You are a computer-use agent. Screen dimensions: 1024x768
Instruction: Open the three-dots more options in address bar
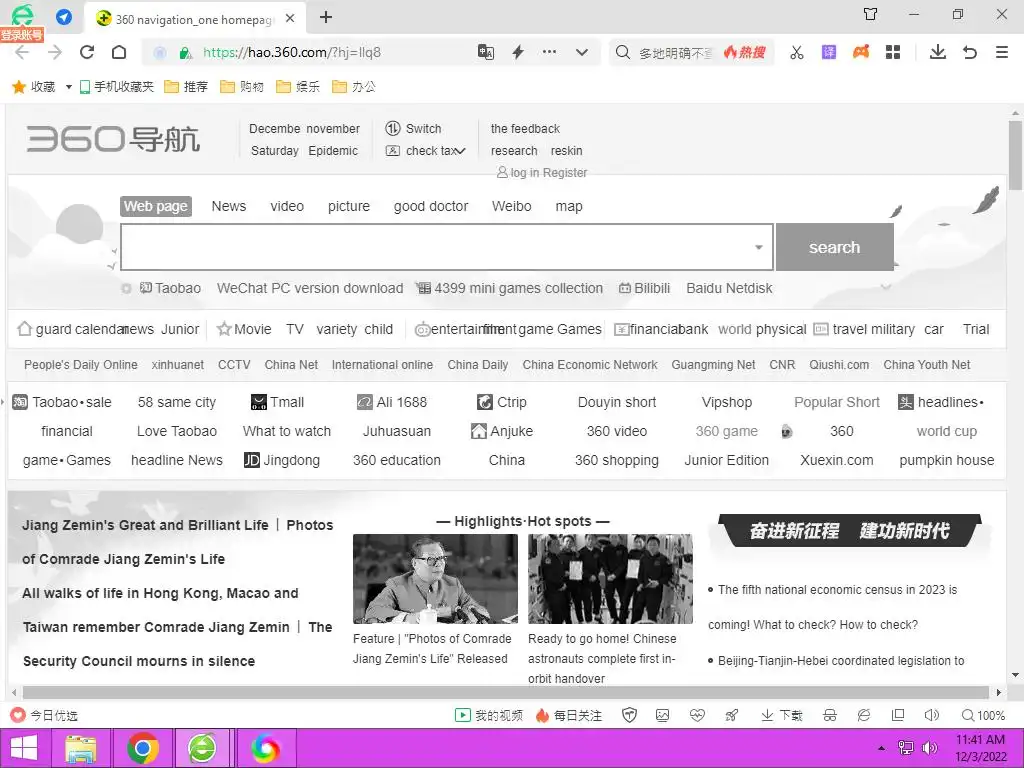(549, 52)
